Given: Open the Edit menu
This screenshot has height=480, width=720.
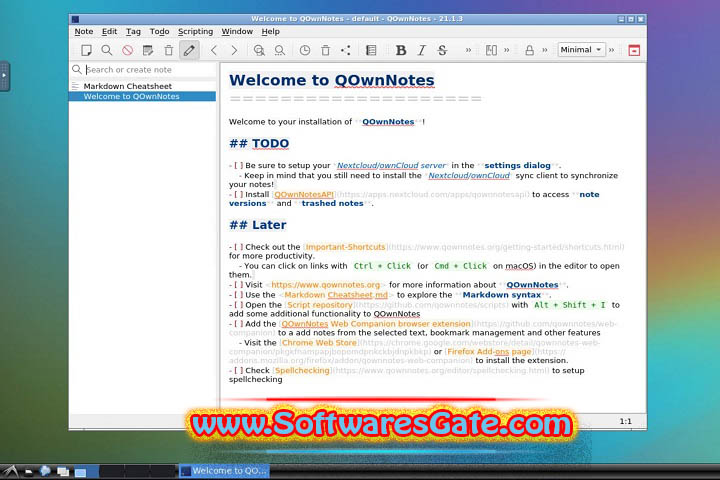Looking at the screenshot, I should point(109,31).
